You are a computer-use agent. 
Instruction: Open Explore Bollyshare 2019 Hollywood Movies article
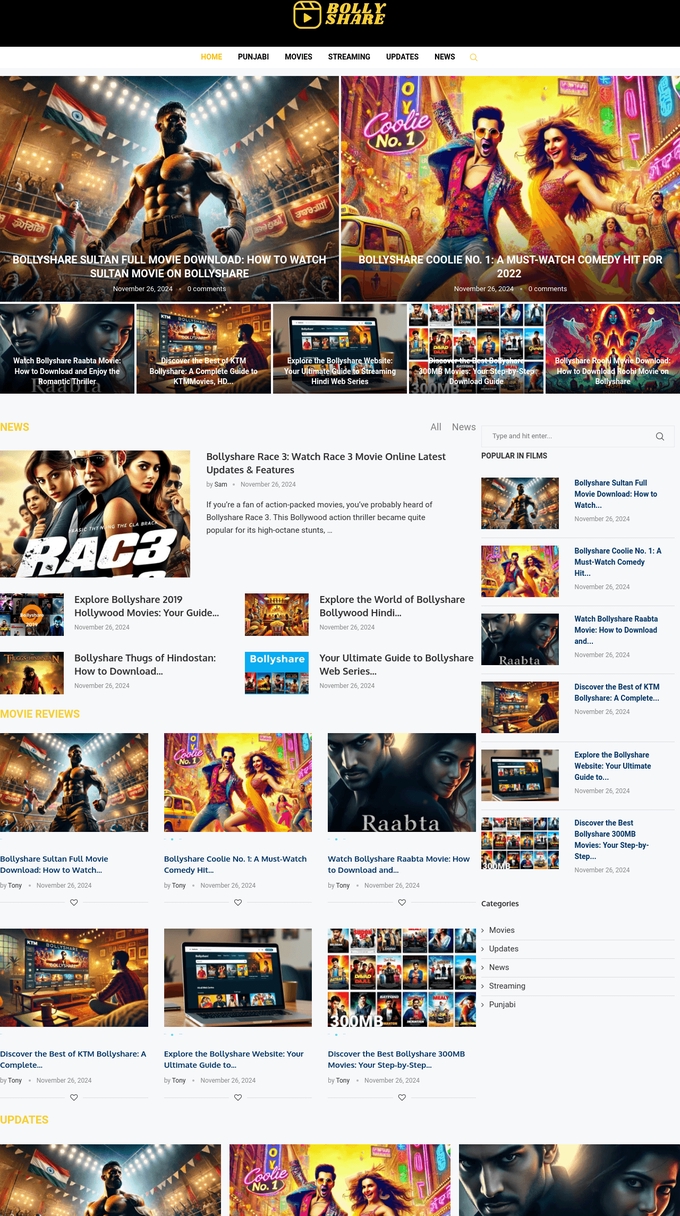click(146, 606)
